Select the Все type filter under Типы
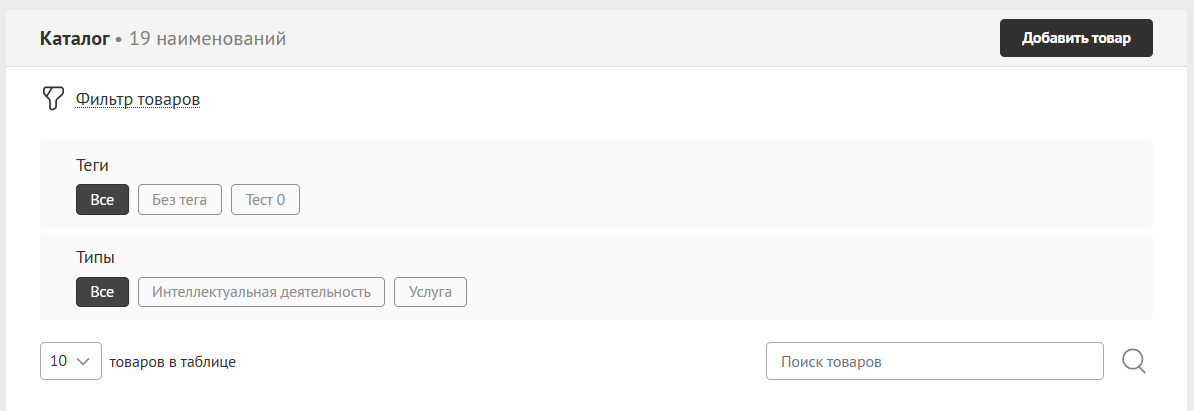This screenshot has height=411, width=1194. click(x=102, y=292)
